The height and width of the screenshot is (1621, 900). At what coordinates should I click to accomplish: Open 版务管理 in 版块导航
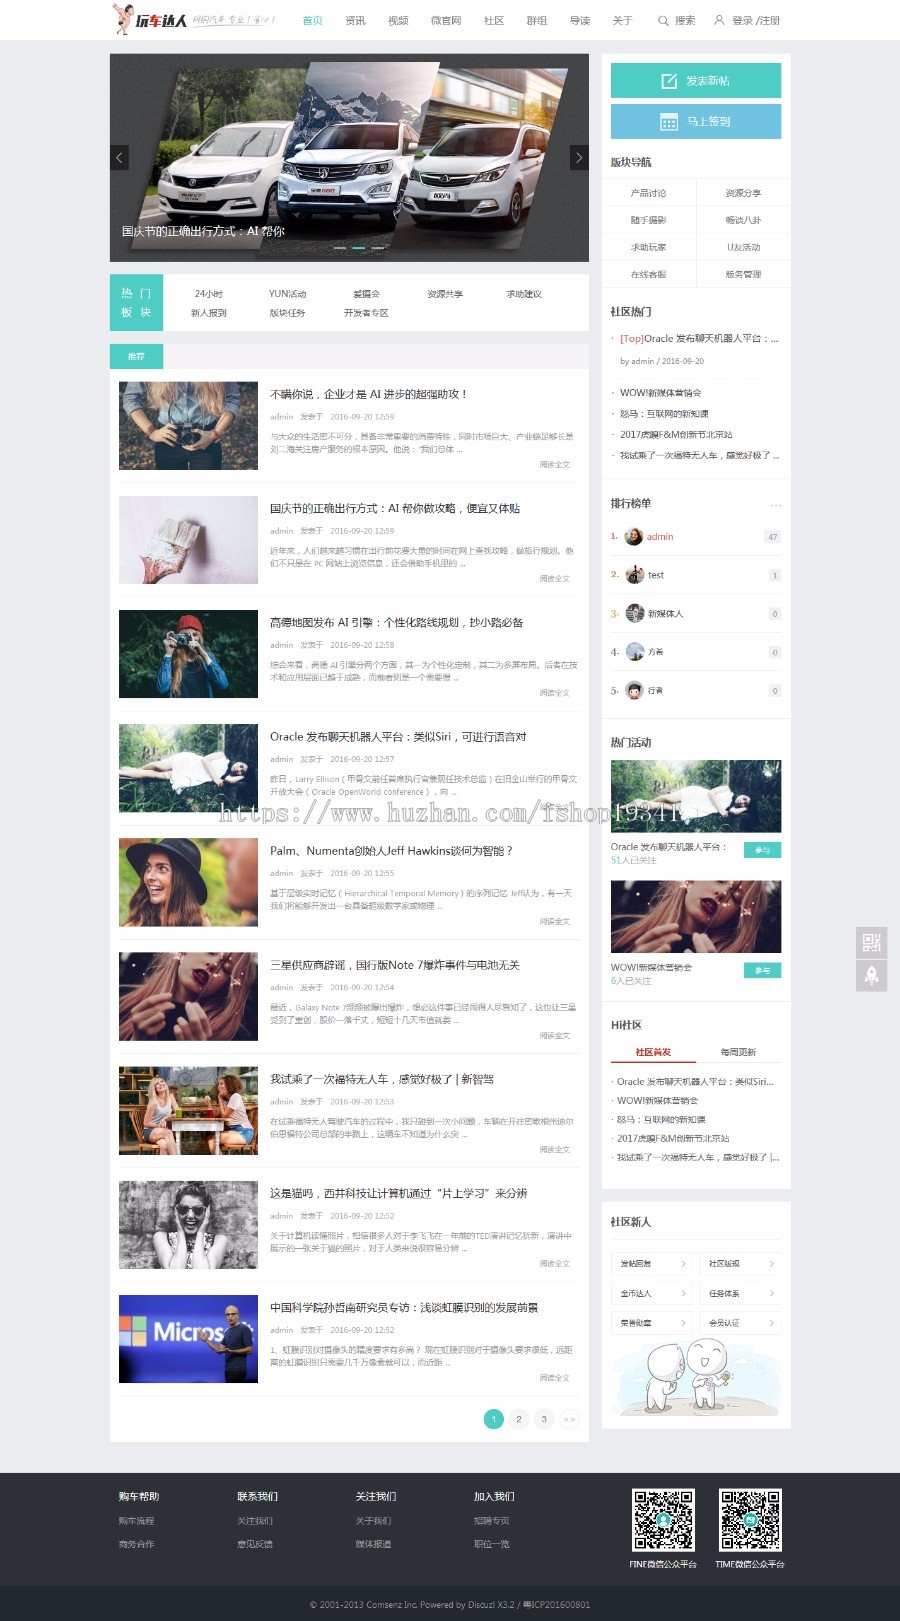tap(743, 274)
